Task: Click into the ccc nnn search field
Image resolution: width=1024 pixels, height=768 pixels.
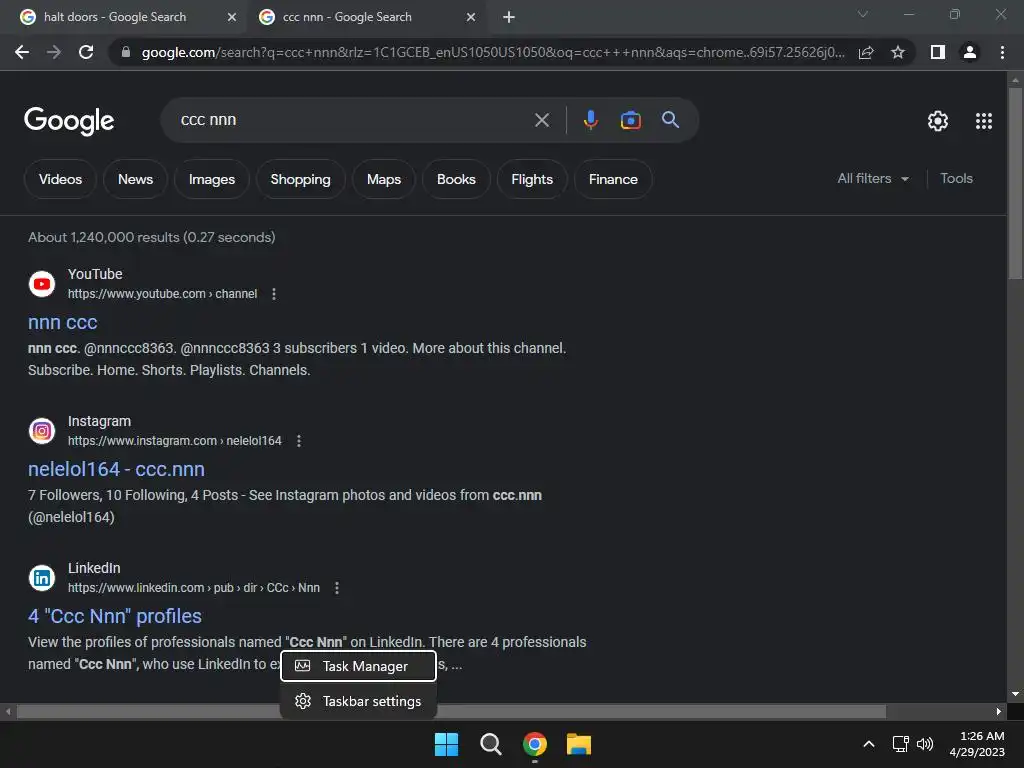Action: pos(353,120)
